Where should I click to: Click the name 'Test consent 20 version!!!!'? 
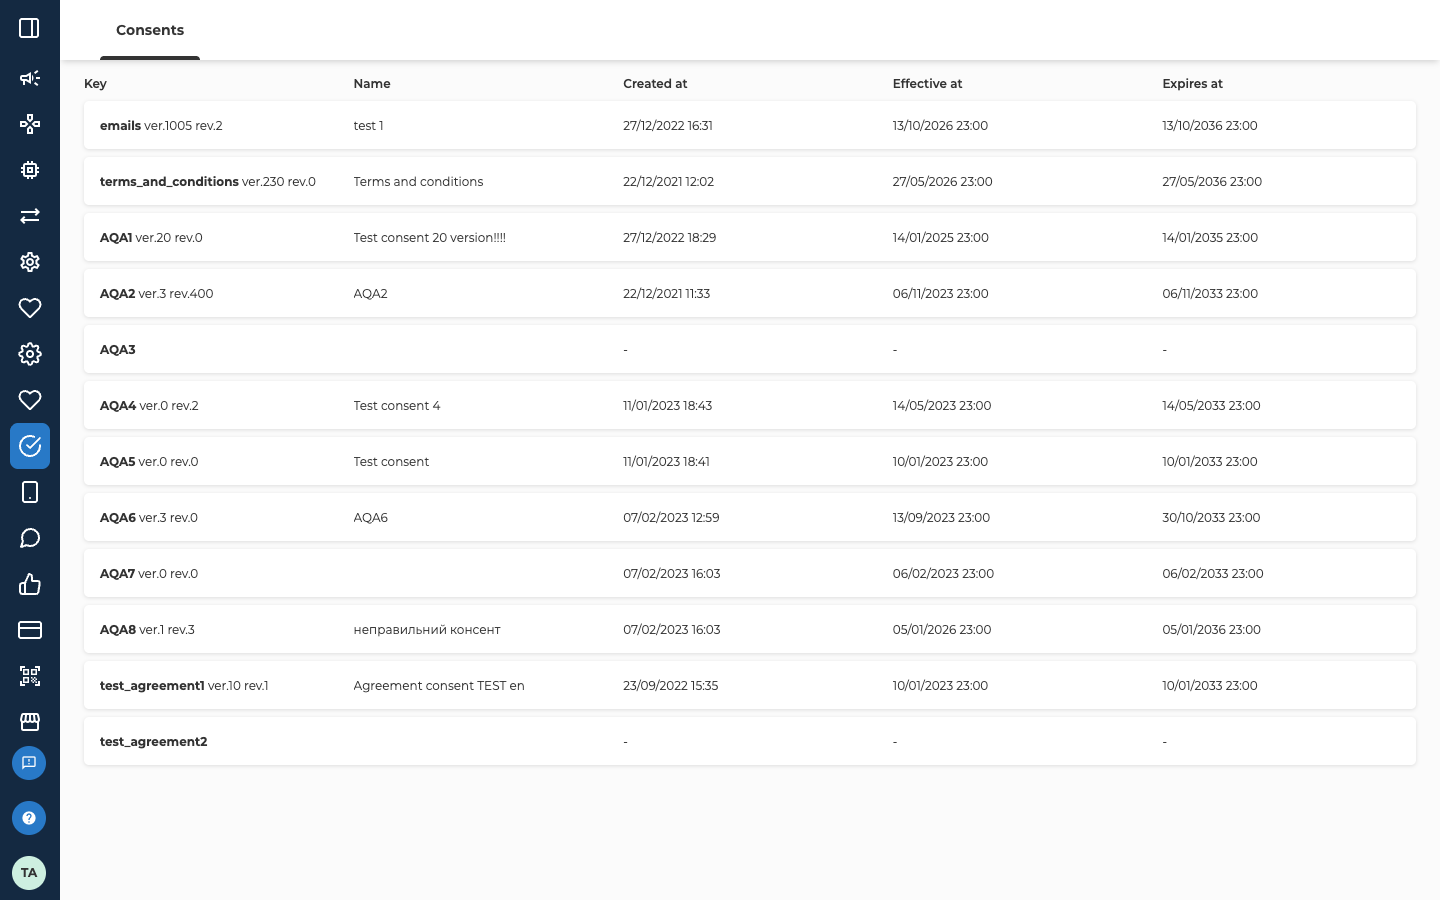(x=430, y=238)
